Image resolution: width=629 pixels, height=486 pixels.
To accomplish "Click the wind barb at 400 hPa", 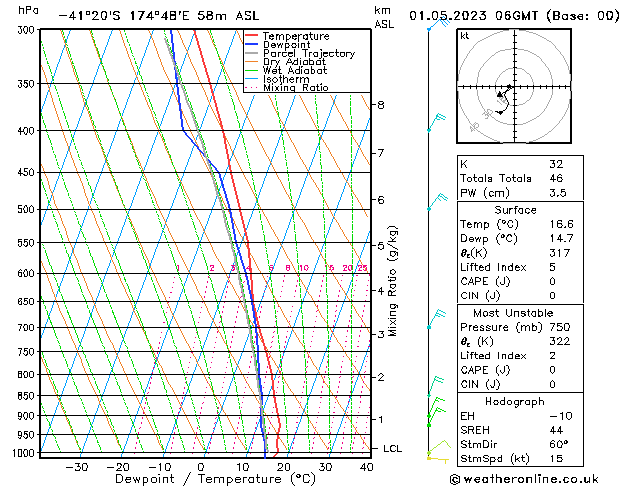I will point(436,123).
